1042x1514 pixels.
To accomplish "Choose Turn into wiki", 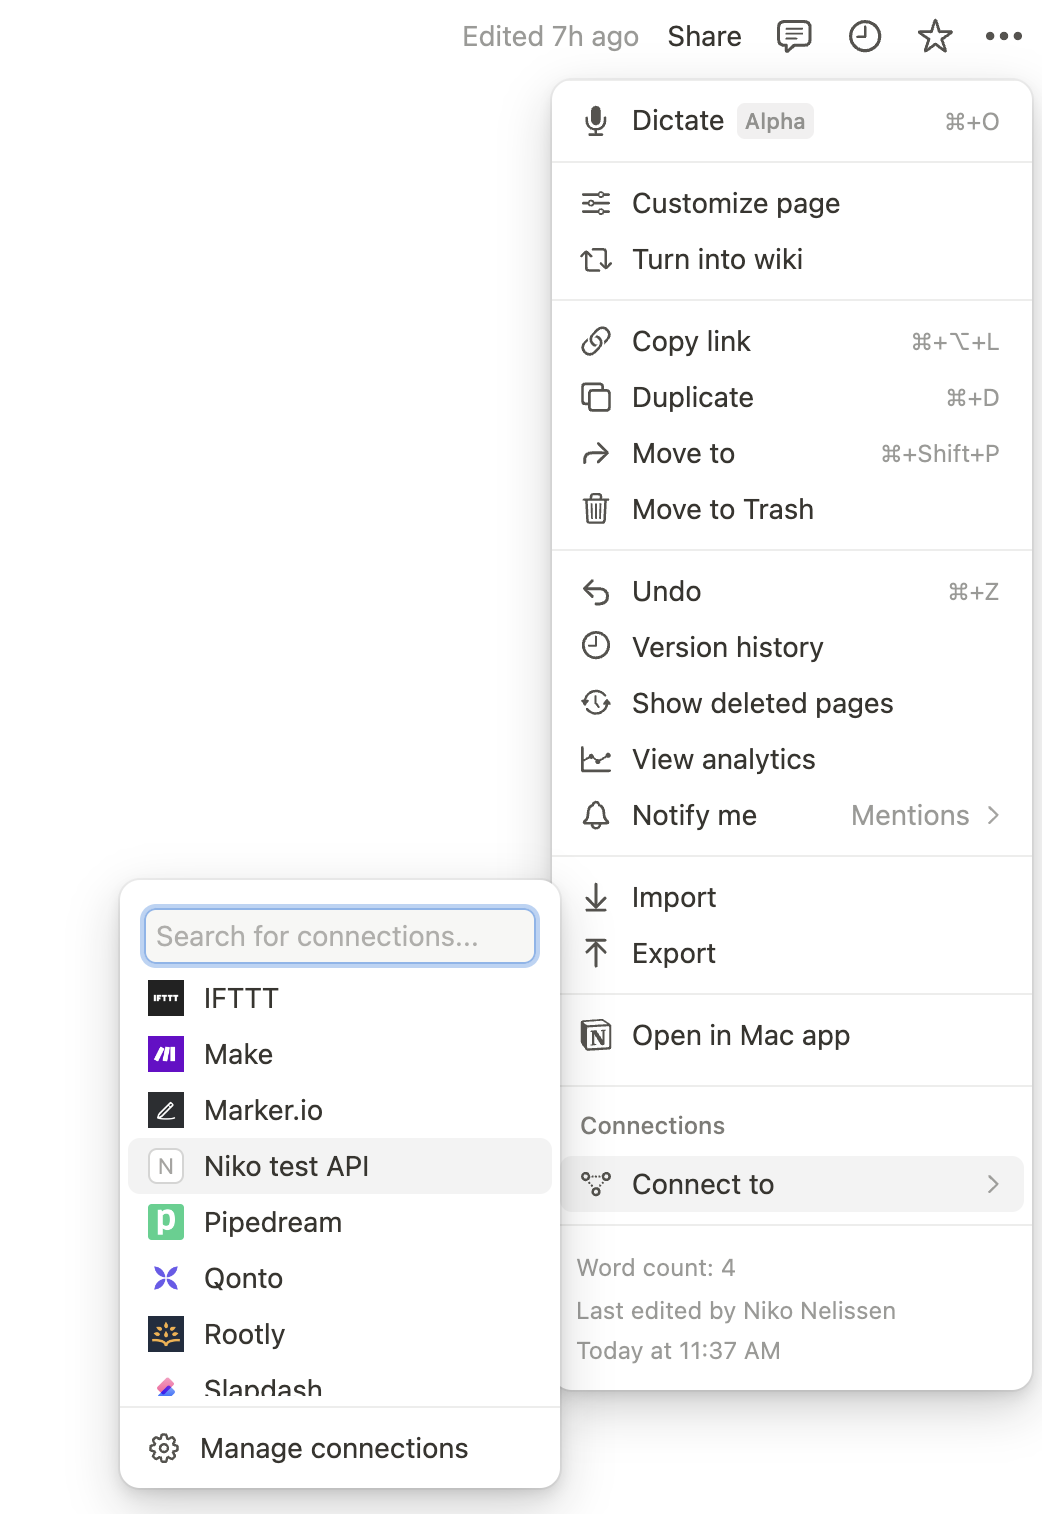I will click(x=792, y=259).
